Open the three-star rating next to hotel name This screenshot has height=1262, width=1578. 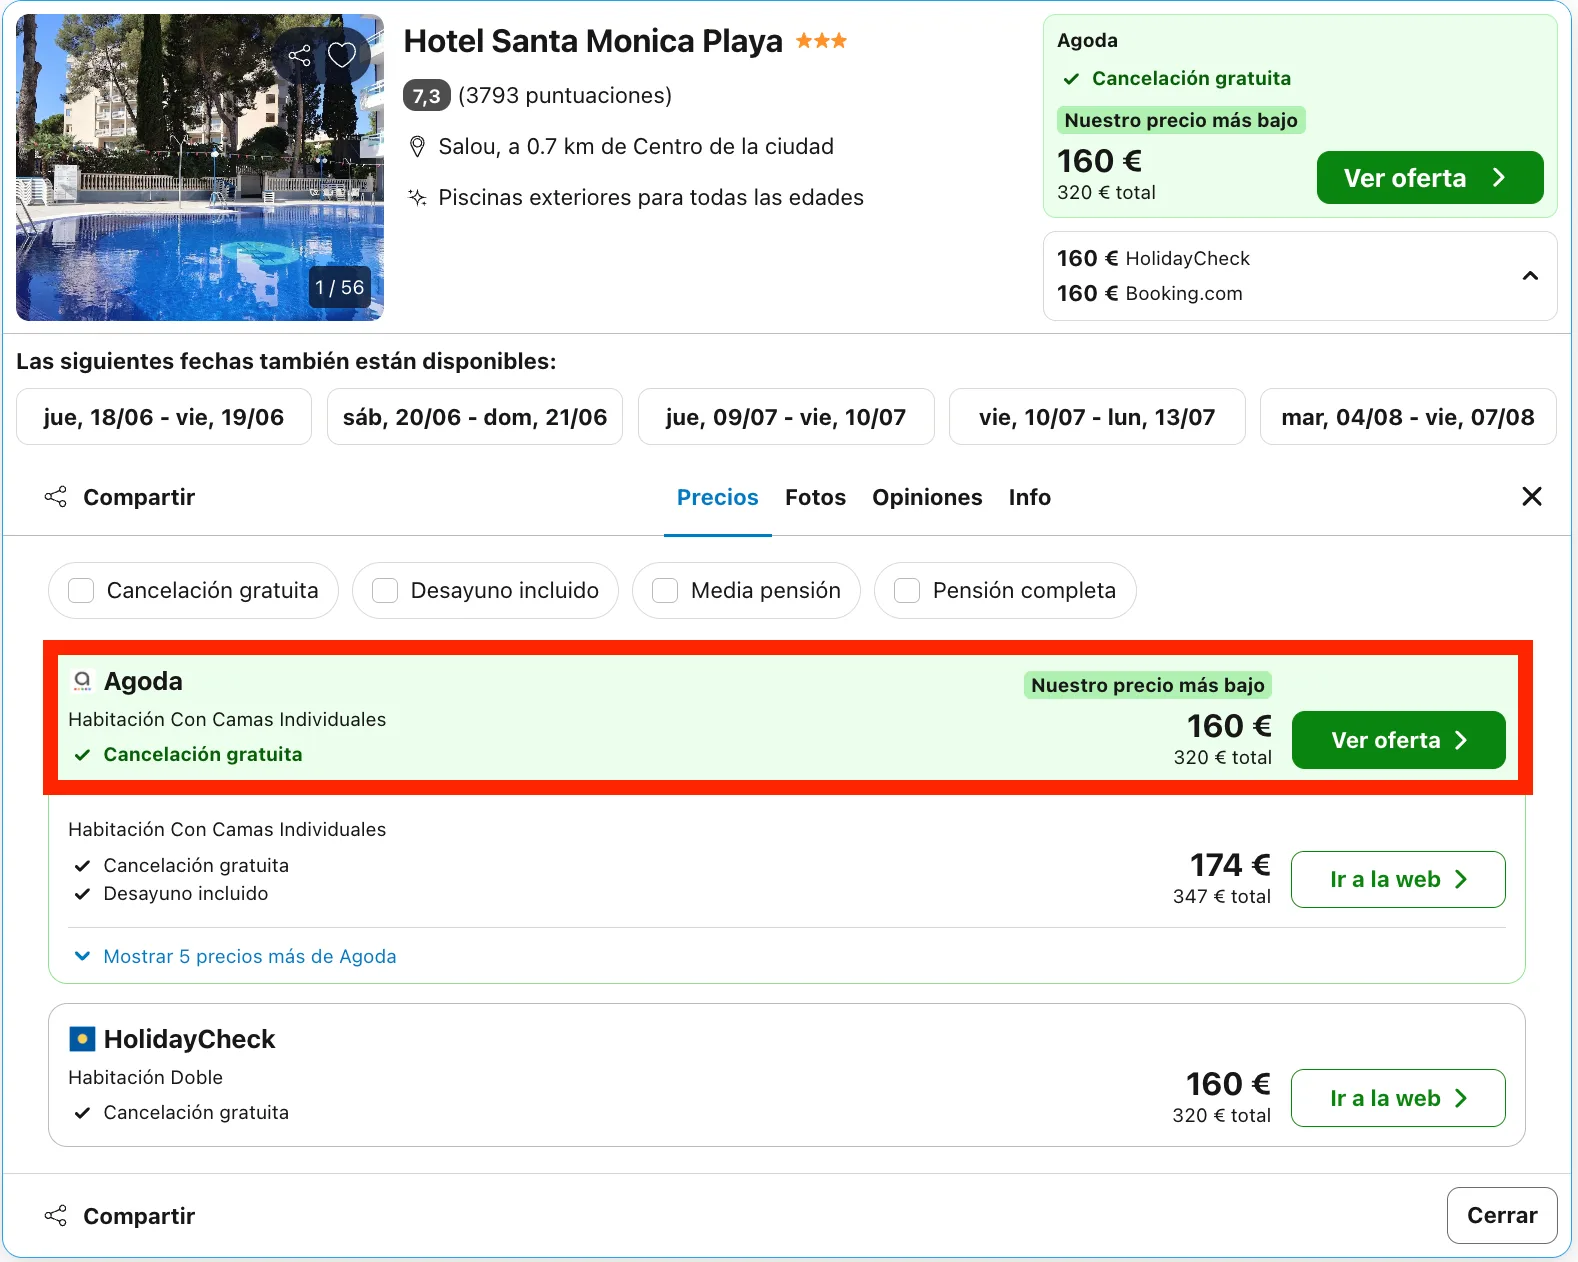(822, 41)
